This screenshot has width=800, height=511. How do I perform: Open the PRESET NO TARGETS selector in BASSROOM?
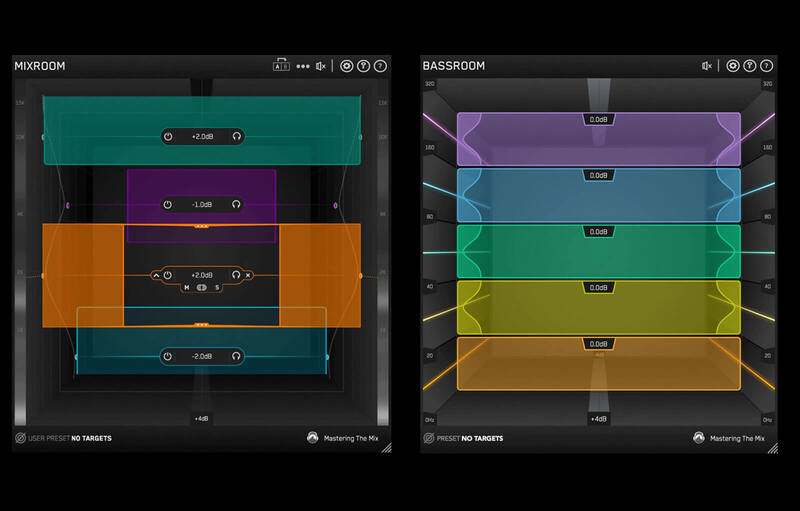click(470, 438)
